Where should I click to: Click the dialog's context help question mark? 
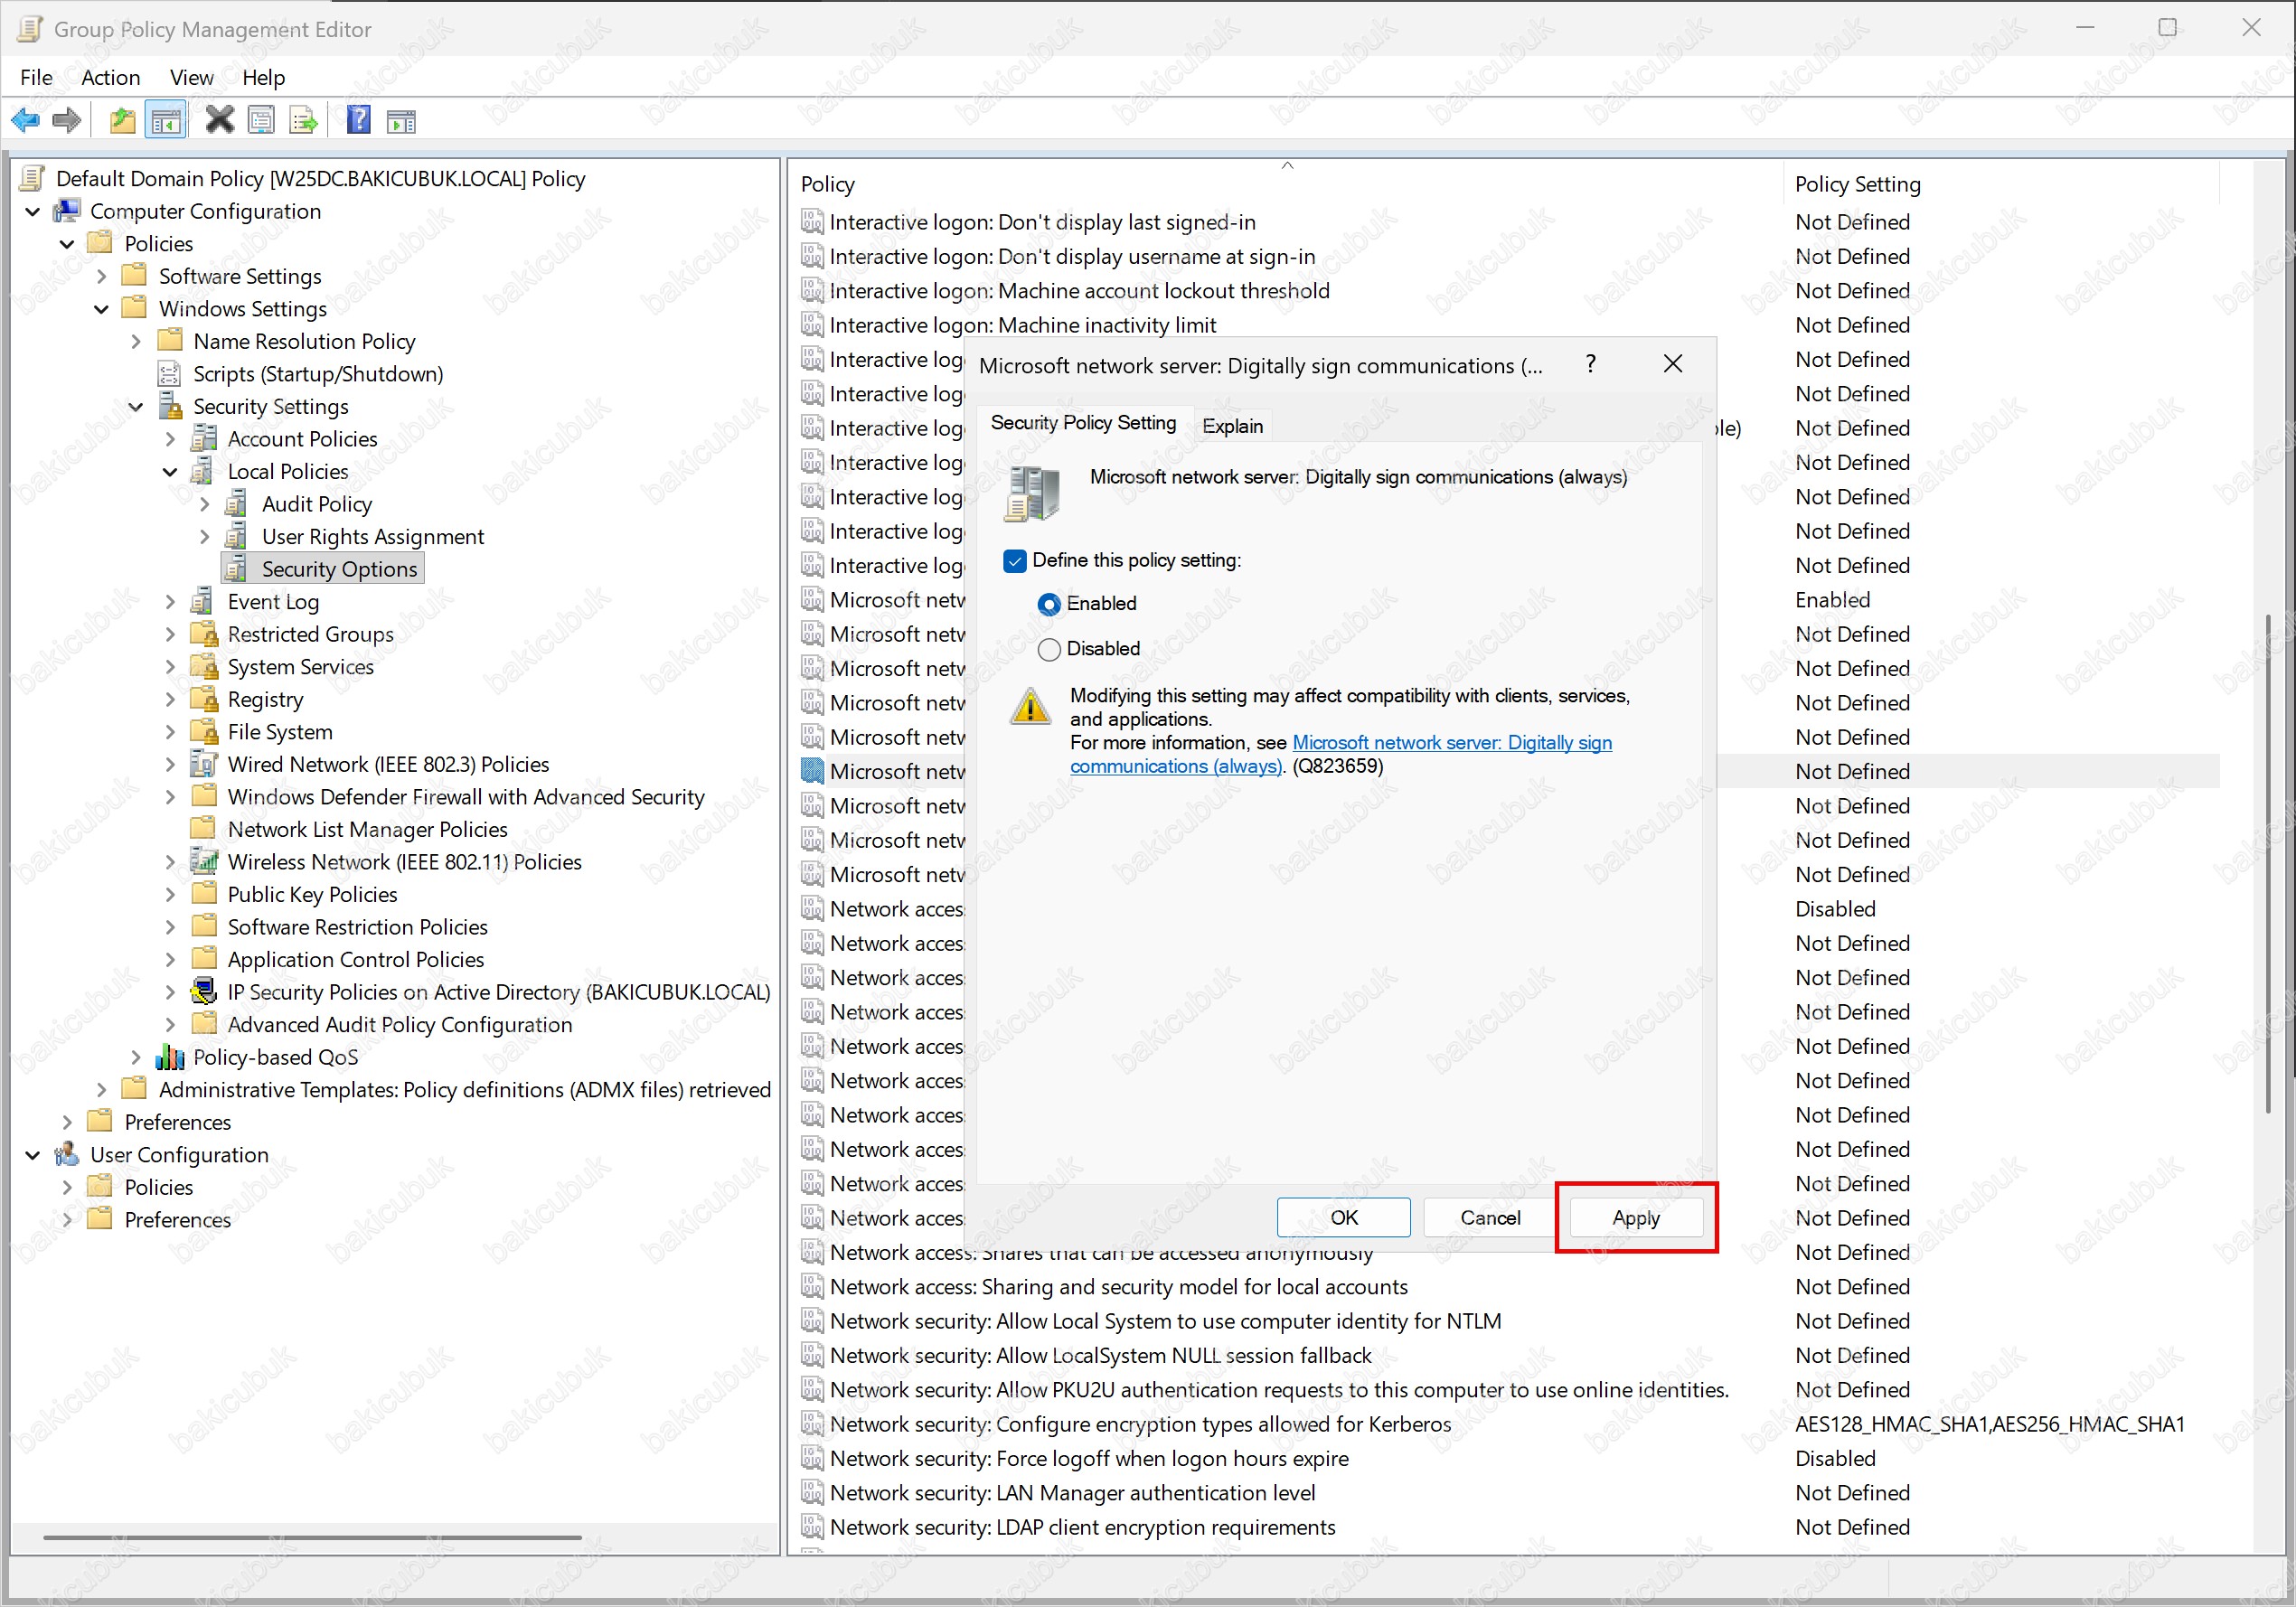(1590, 364)
